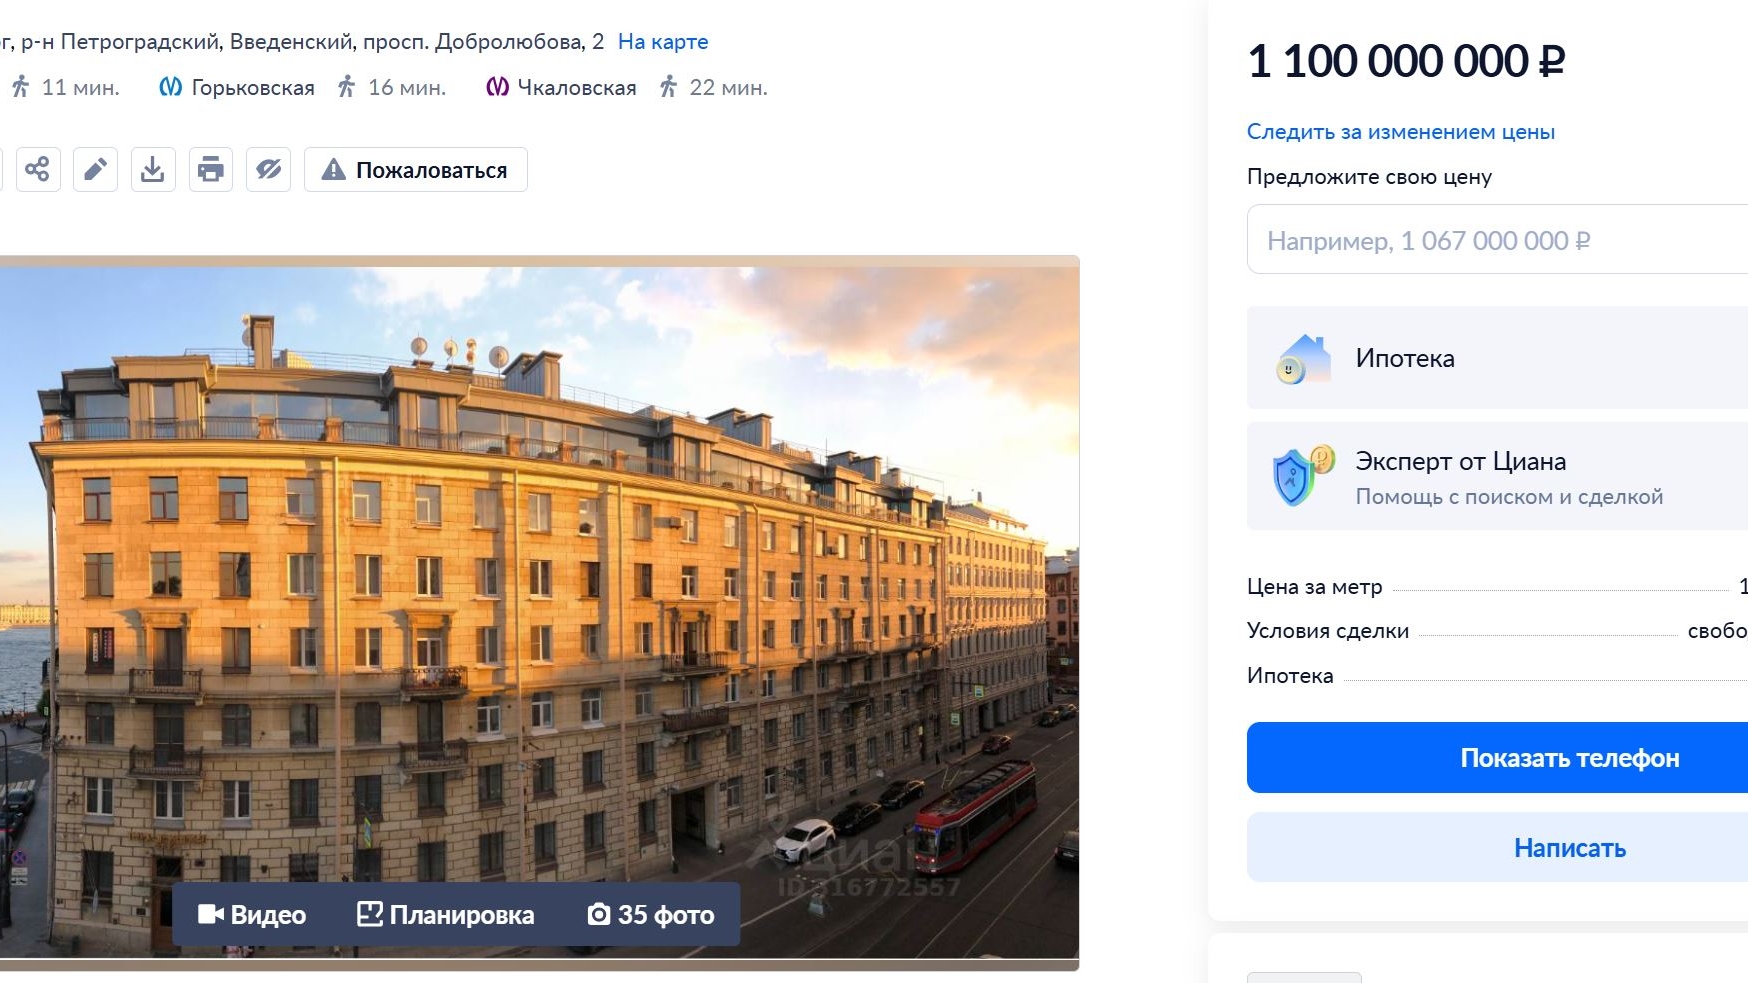Select the pencil note icon
The image size is (1748, 983).
[96, 169]
